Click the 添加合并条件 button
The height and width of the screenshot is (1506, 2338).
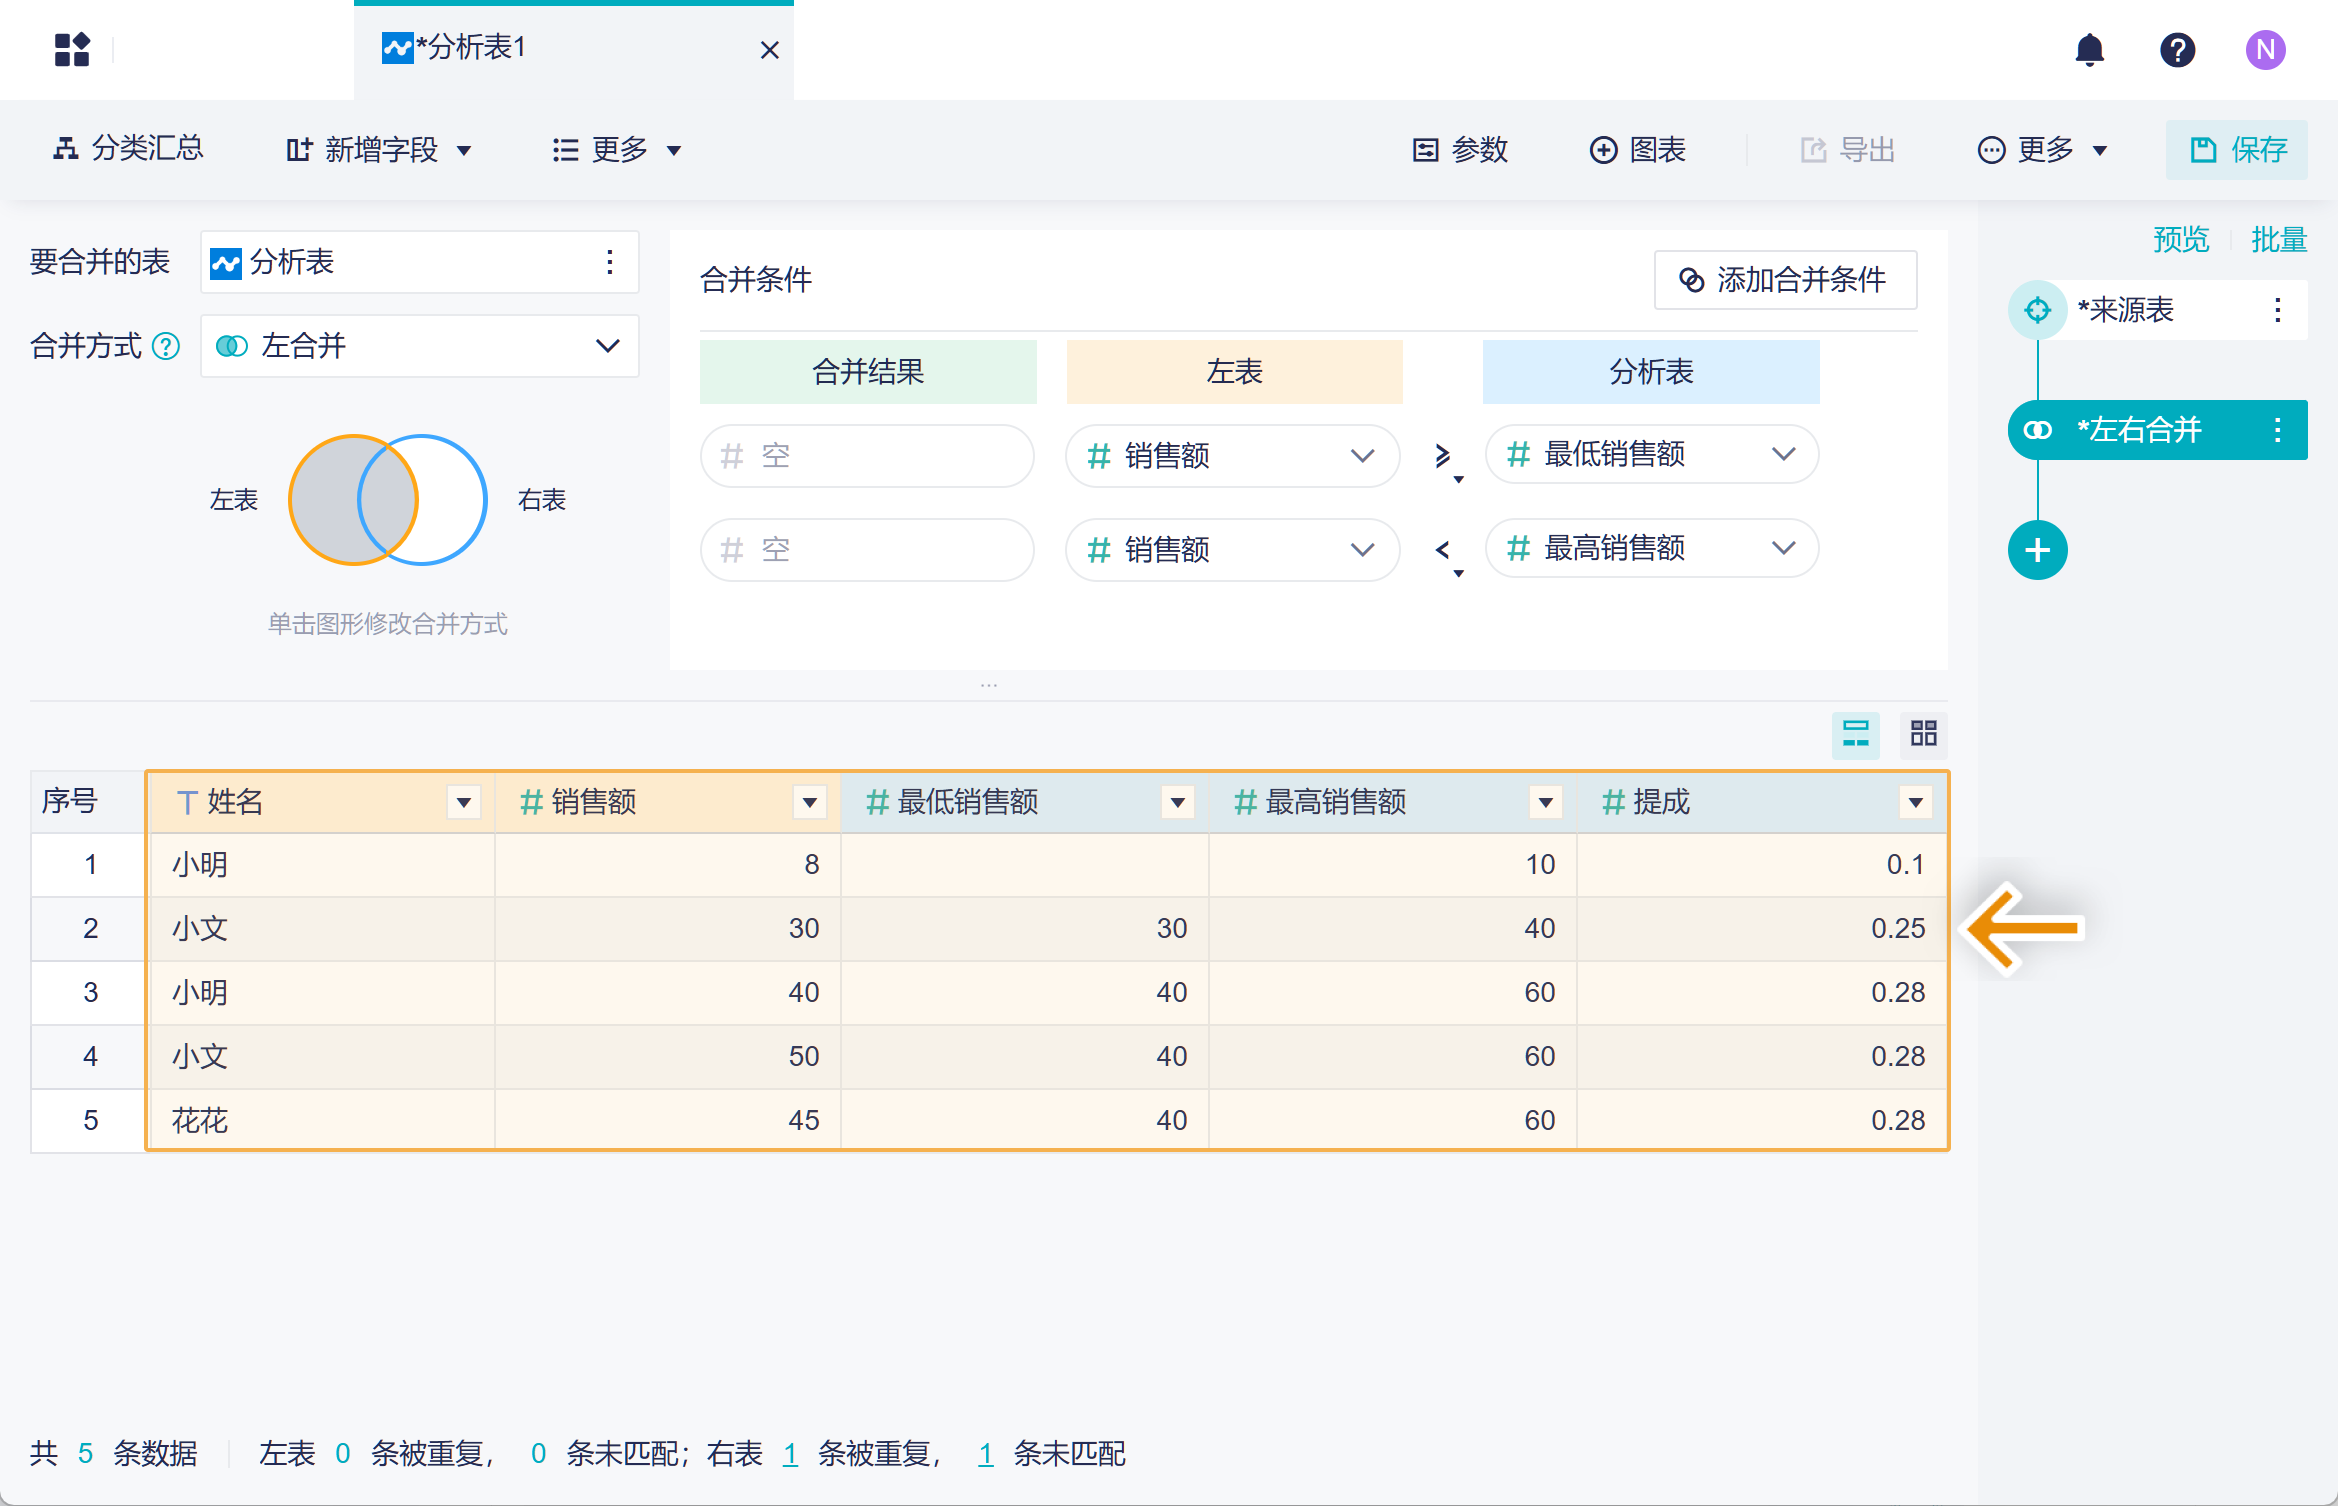pos(1785,280)
